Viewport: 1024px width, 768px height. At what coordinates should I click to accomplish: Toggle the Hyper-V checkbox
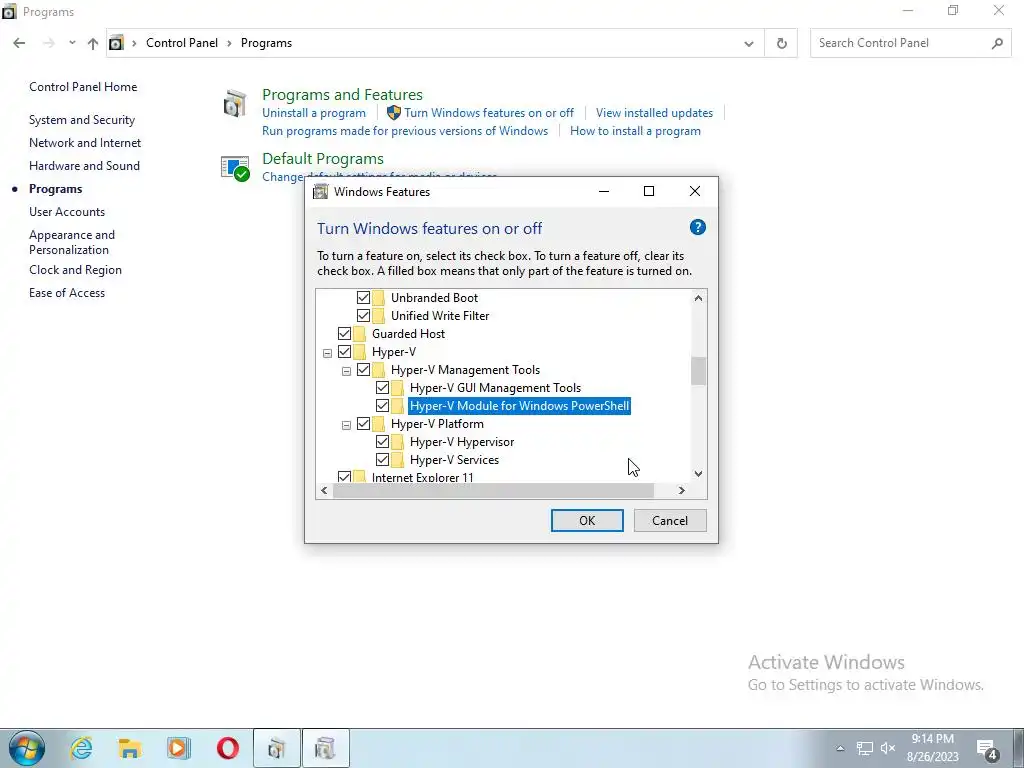click(344, 351)
